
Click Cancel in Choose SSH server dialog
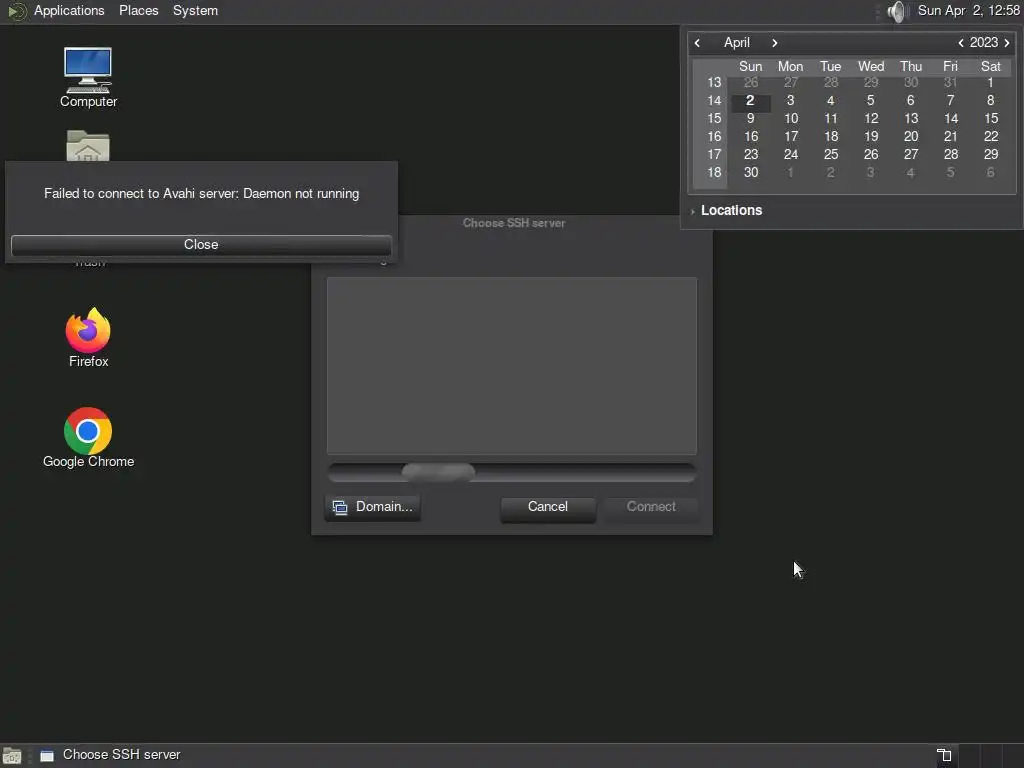tap(548, 507)
